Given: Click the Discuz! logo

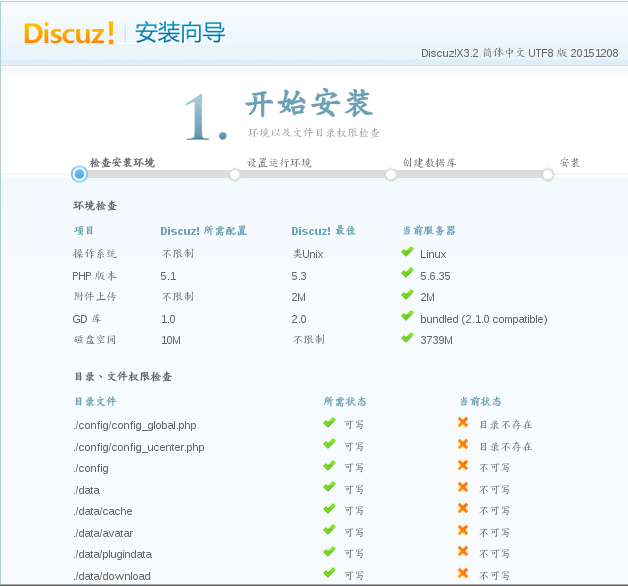Looking at the screenshot, I should (69, 33).
